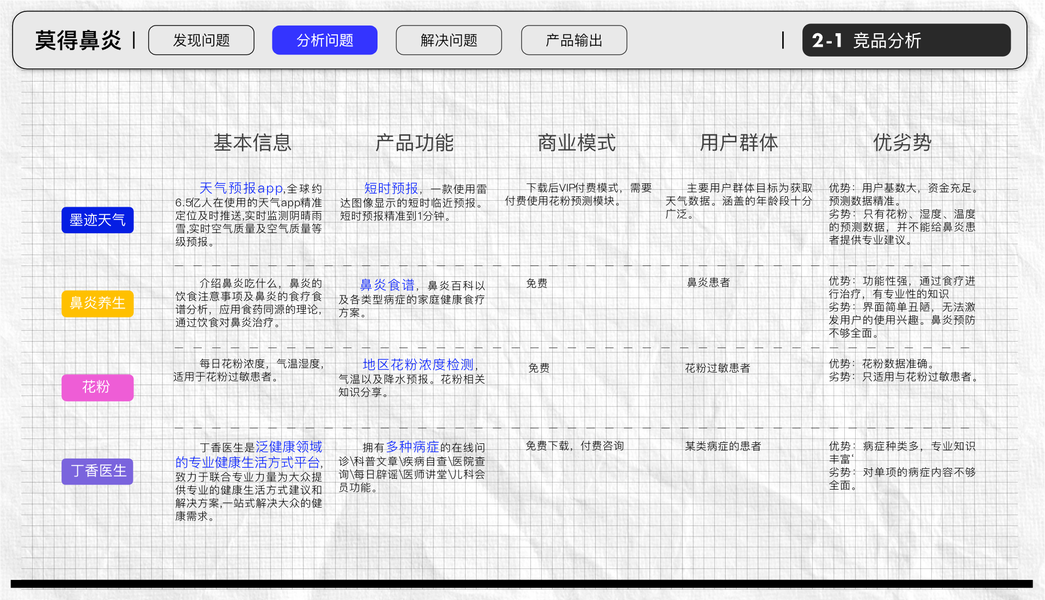Image resolution: width=1045 pixels, height=600 pixels.
Task: Click the blue 多种病症 text
Action: click(413, 447)
